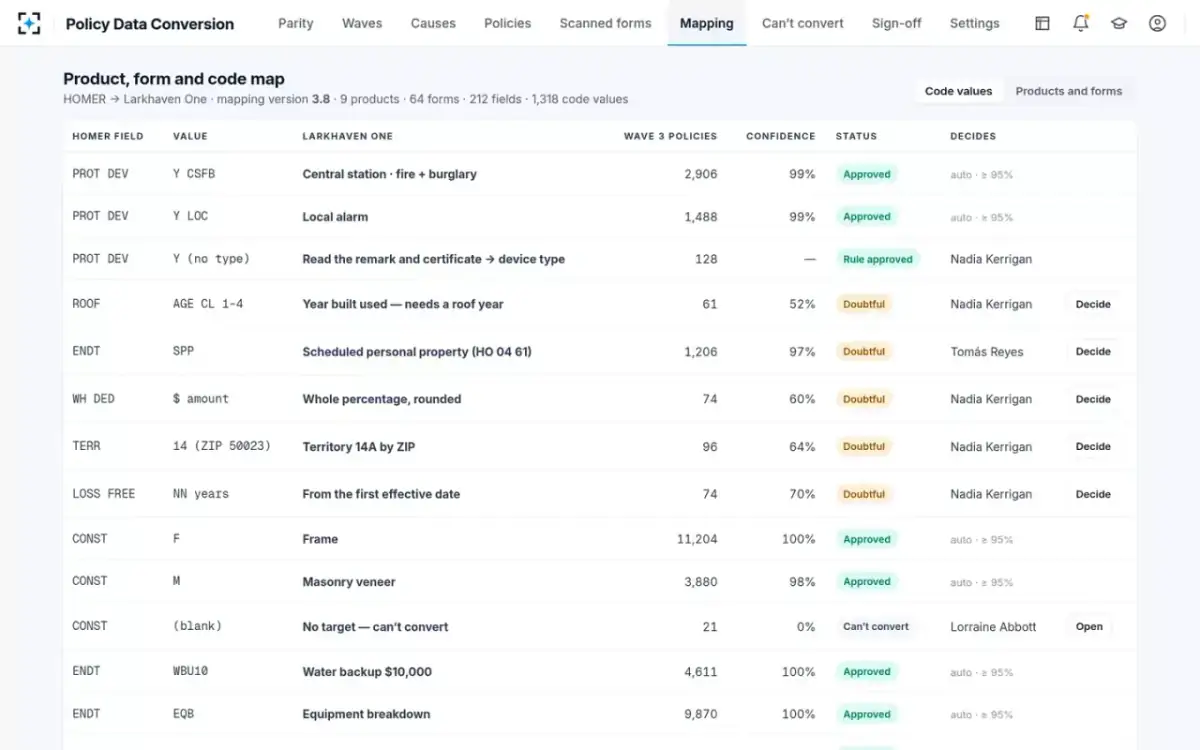
Task: Click Doubtful badge in Scheduled personal property row
Action: (864, 352)
